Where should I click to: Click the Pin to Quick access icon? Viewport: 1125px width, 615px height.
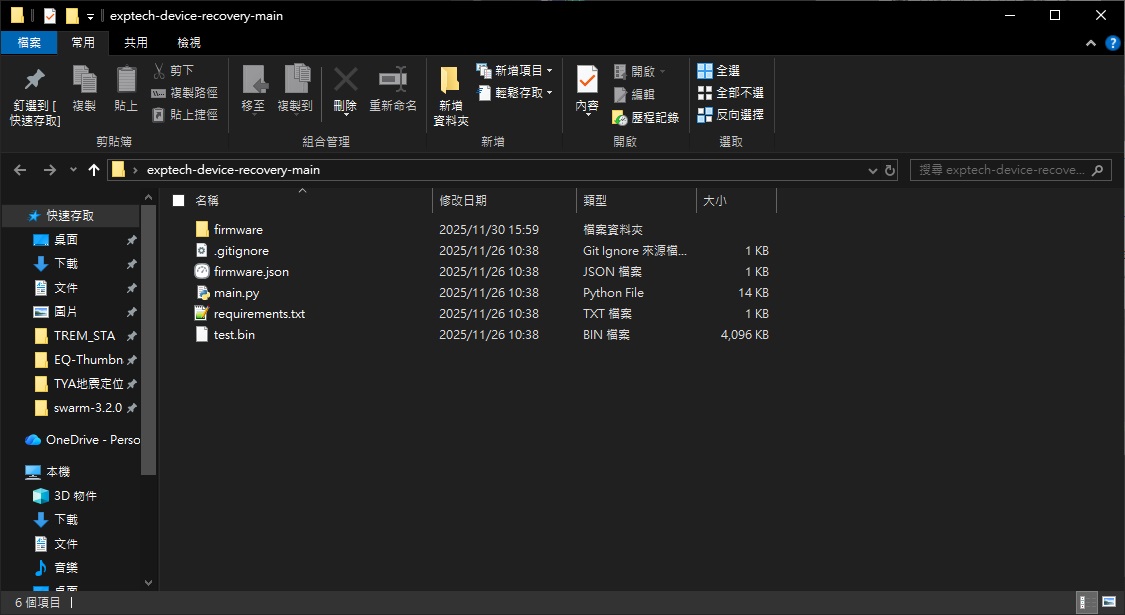[x=35, y=80]
